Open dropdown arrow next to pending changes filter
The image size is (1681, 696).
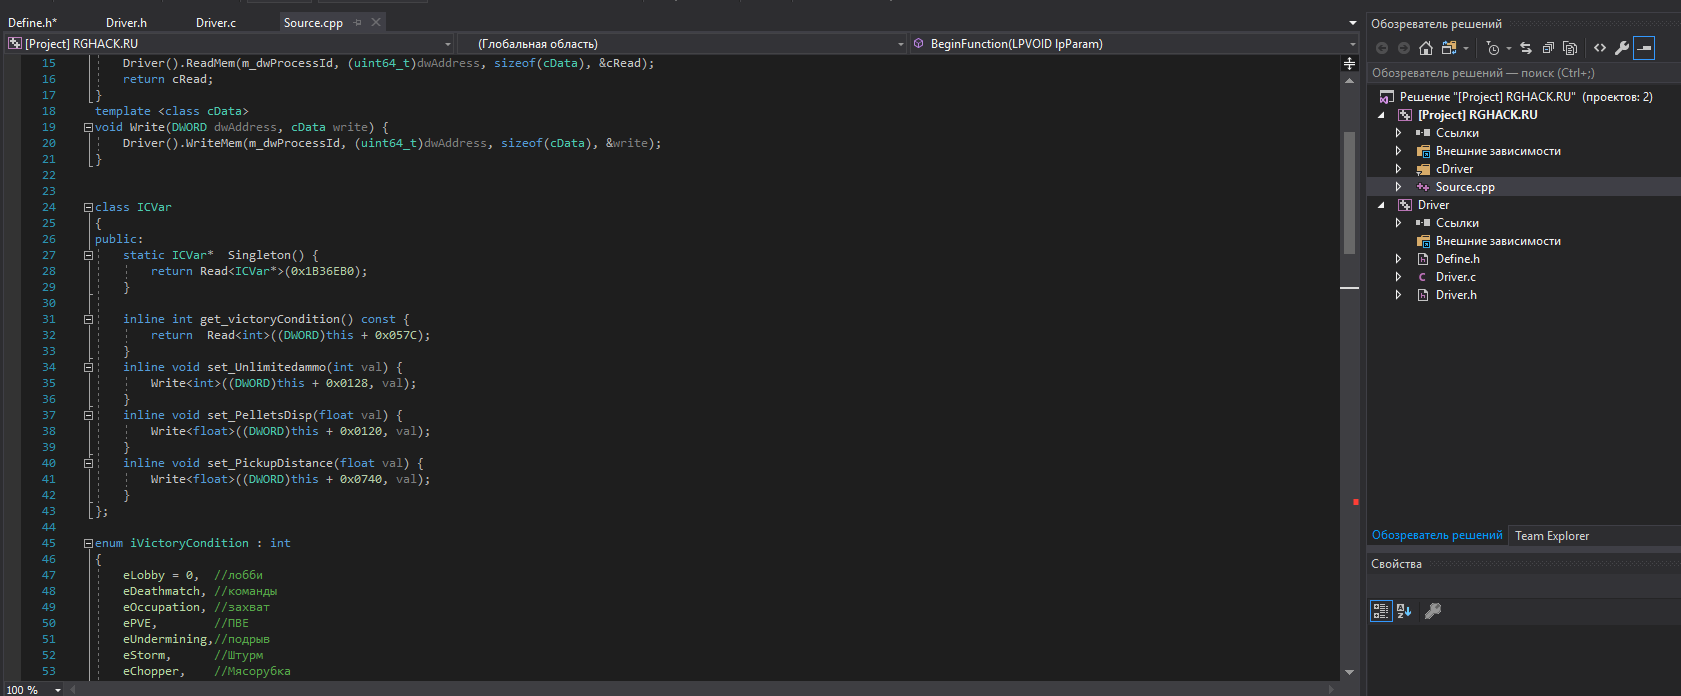pos(1508,48)
